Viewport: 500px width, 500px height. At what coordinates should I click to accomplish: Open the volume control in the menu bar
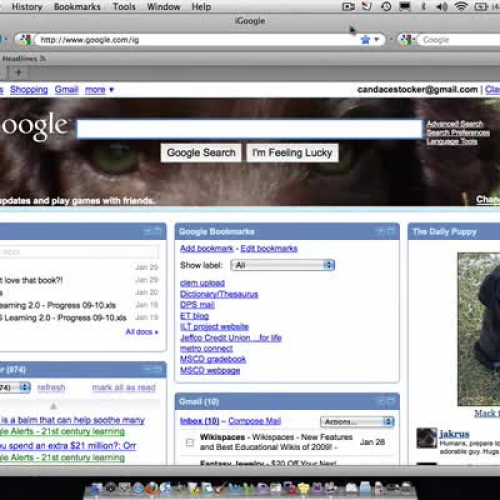pos(442,7)
